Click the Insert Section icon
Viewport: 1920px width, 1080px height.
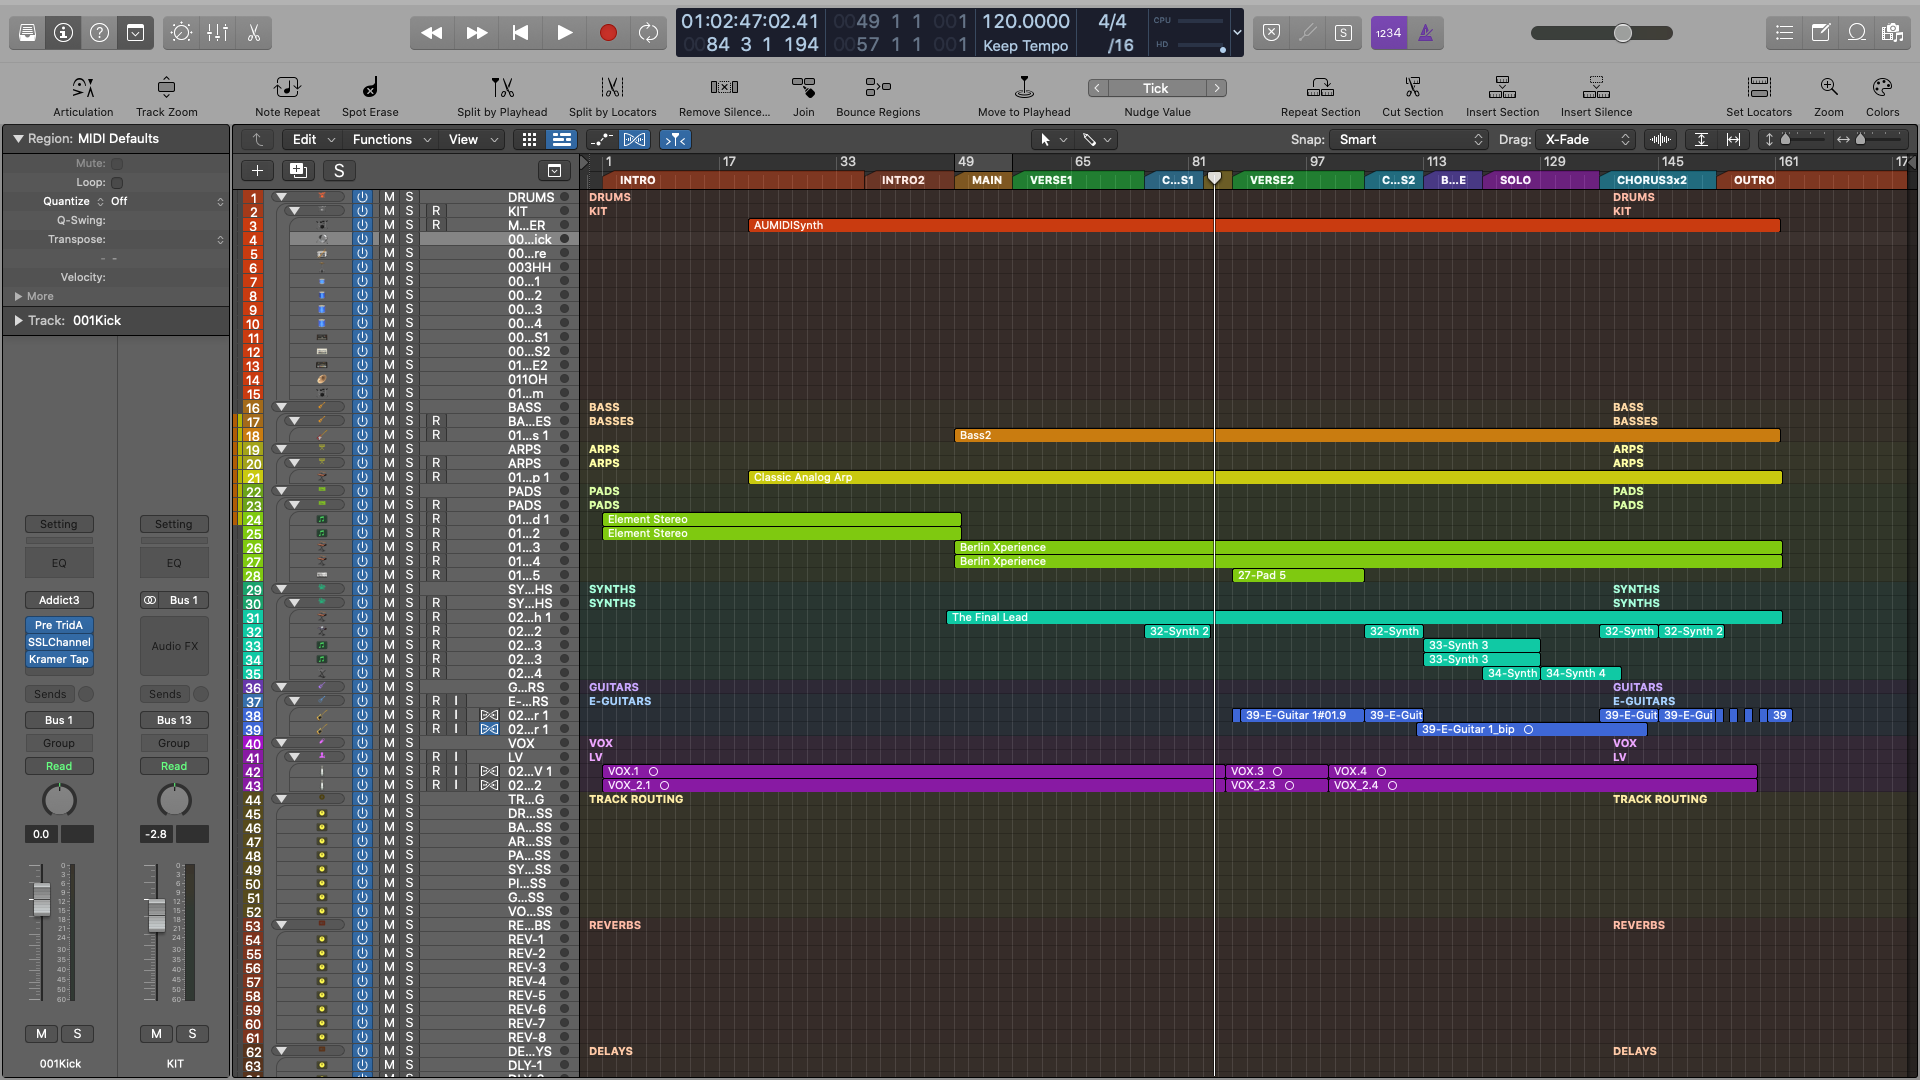coord(1502,87)
